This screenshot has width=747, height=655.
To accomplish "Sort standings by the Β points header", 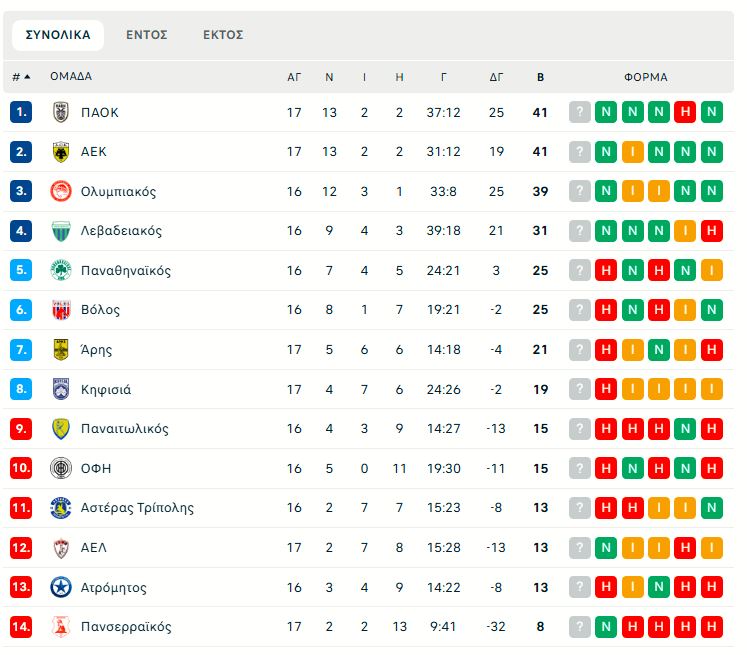I will (541, 77).
